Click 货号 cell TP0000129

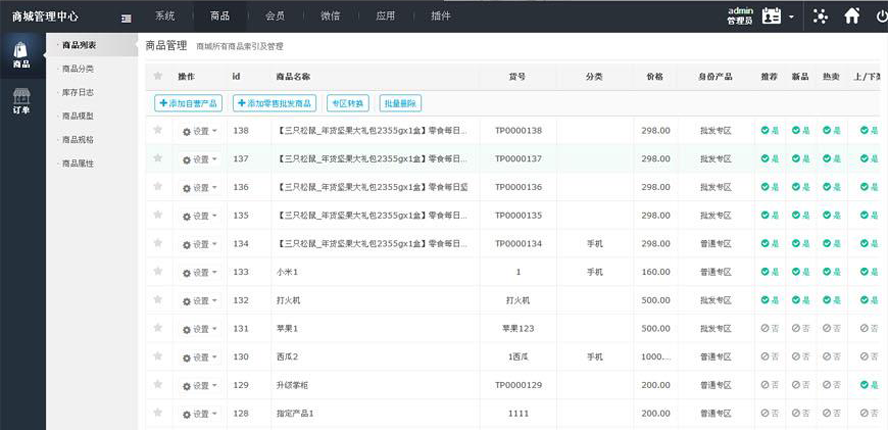point(518,385)
